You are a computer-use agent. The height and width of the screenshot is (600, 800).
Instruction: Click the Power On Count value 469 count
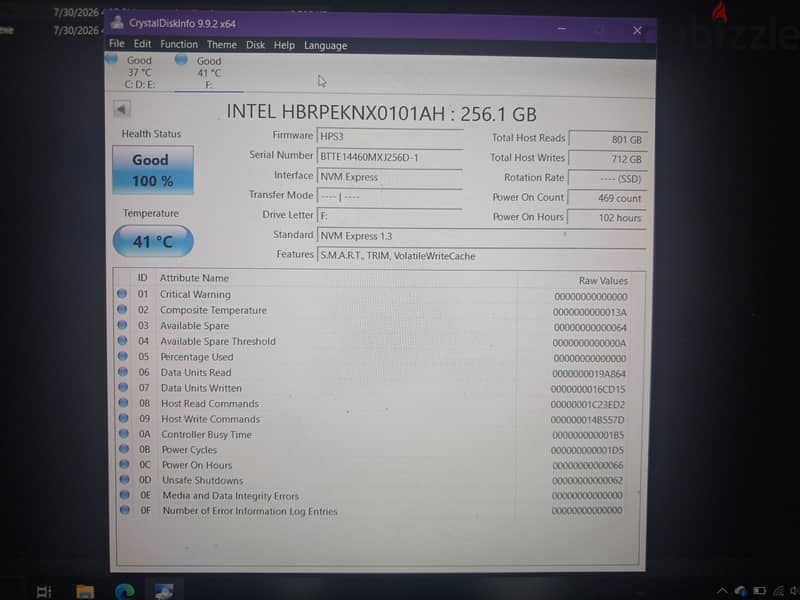607,198
